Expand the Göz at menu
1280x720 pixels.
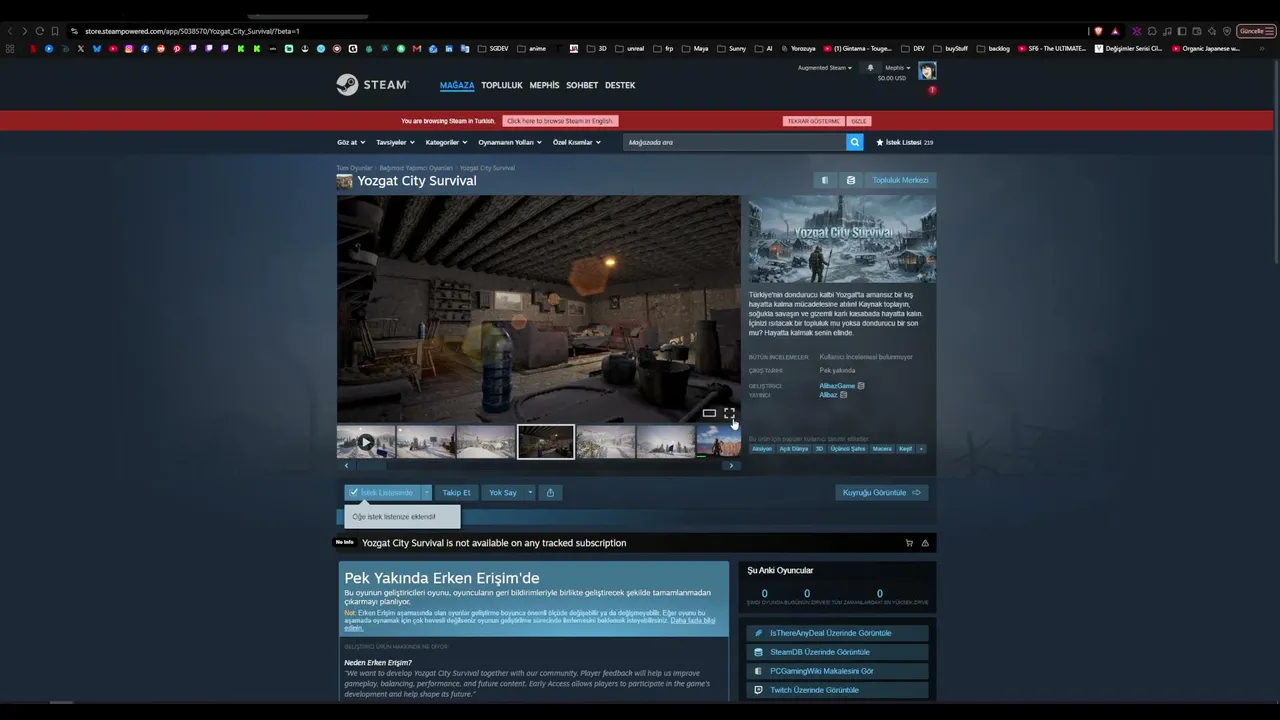tap(349, 142)
